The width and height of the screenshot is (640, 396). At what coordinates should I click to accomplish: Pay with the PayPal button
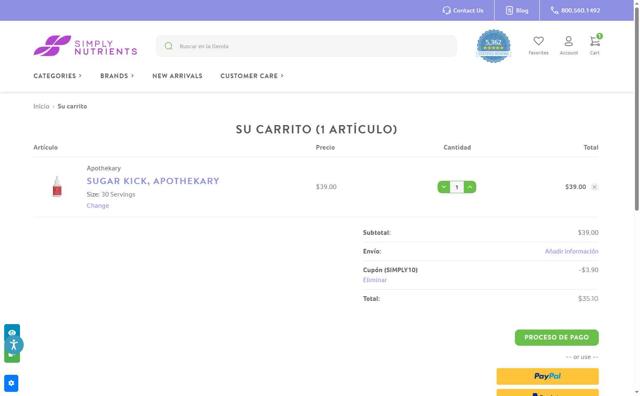pos(547,376)
